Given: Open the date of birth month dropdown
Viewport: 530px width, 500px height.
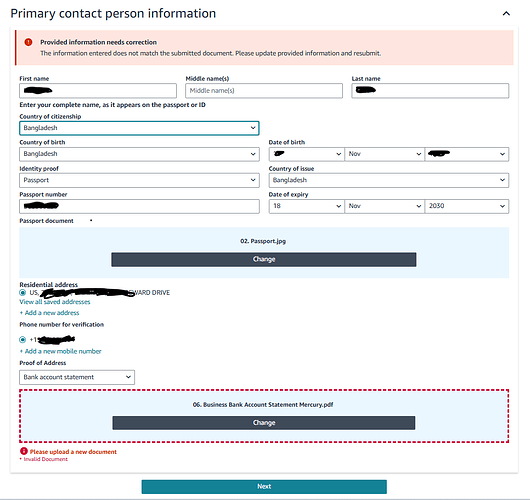Looking at the screenshot, I should point(384,154).
